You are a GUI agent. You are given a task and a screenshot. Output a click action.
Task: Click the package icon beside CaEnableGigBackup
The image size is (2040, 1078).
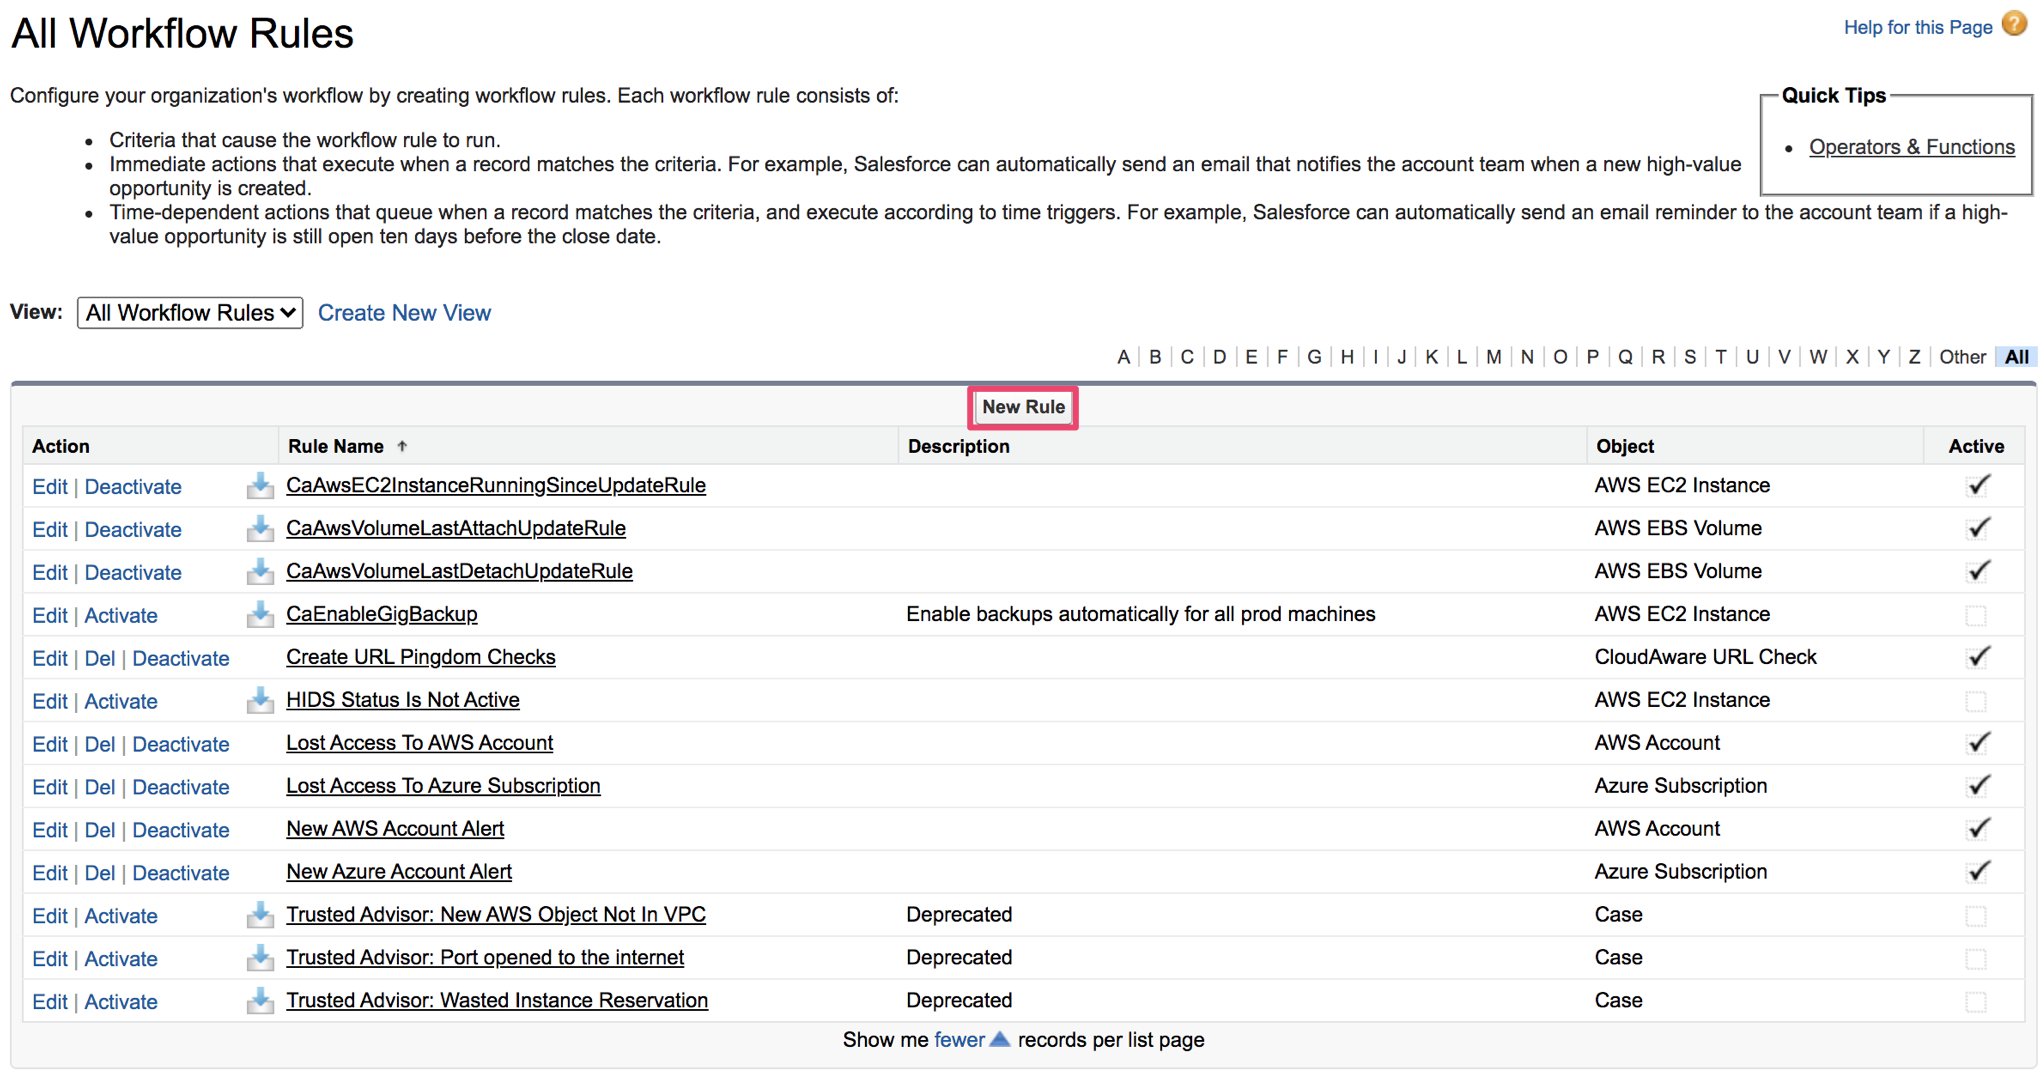[x=260, y=615]
